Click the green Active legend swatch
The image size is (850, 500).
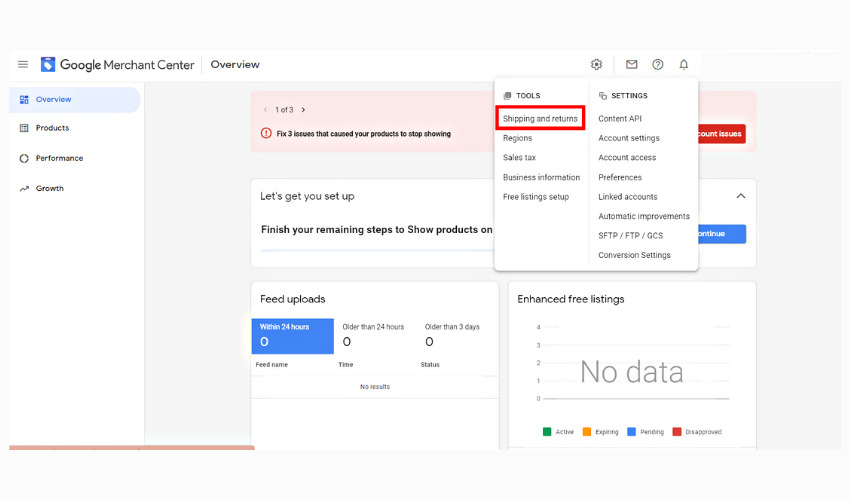[547, 432]
